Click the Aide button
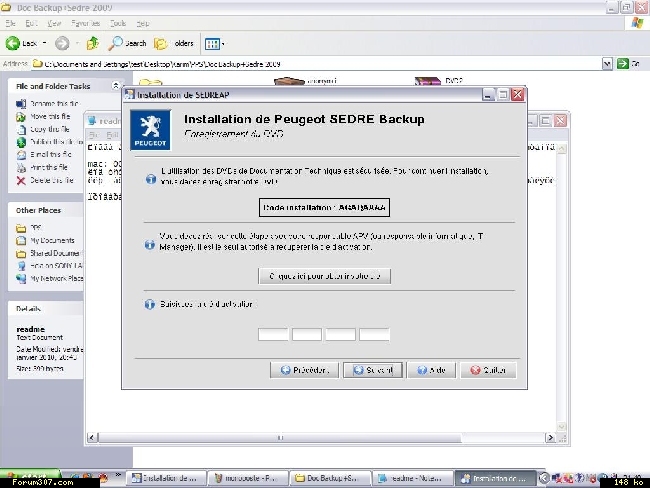 coord(432,370)
